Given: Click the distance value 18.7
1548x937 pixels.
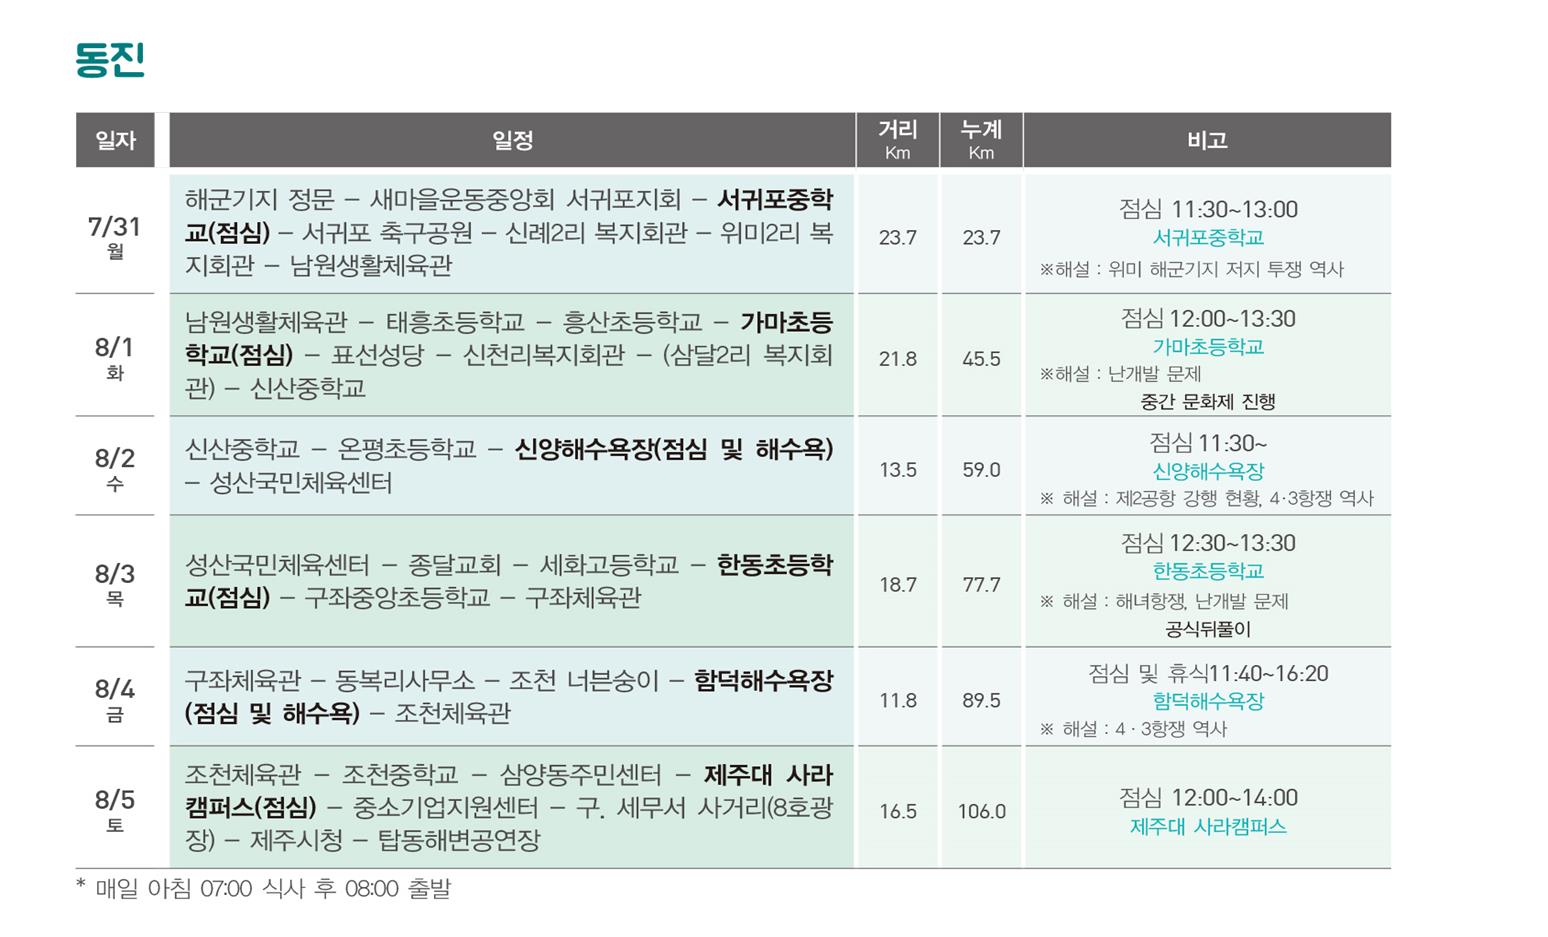Looking at the screenshot, I should pyautogui.click(x=898, y=584).
